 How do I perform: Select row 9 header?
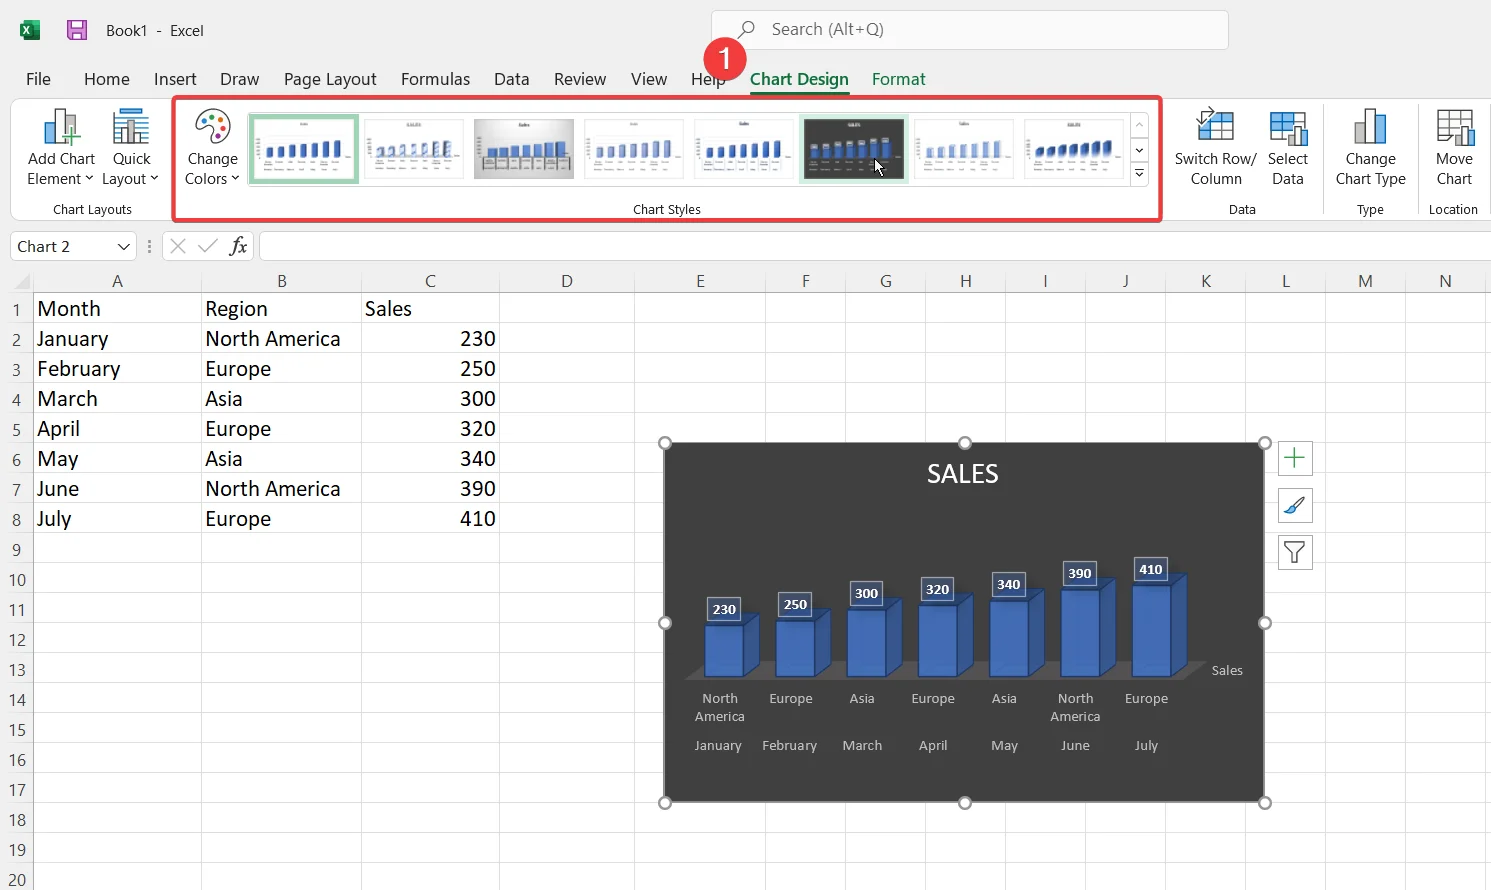(17, 549)
